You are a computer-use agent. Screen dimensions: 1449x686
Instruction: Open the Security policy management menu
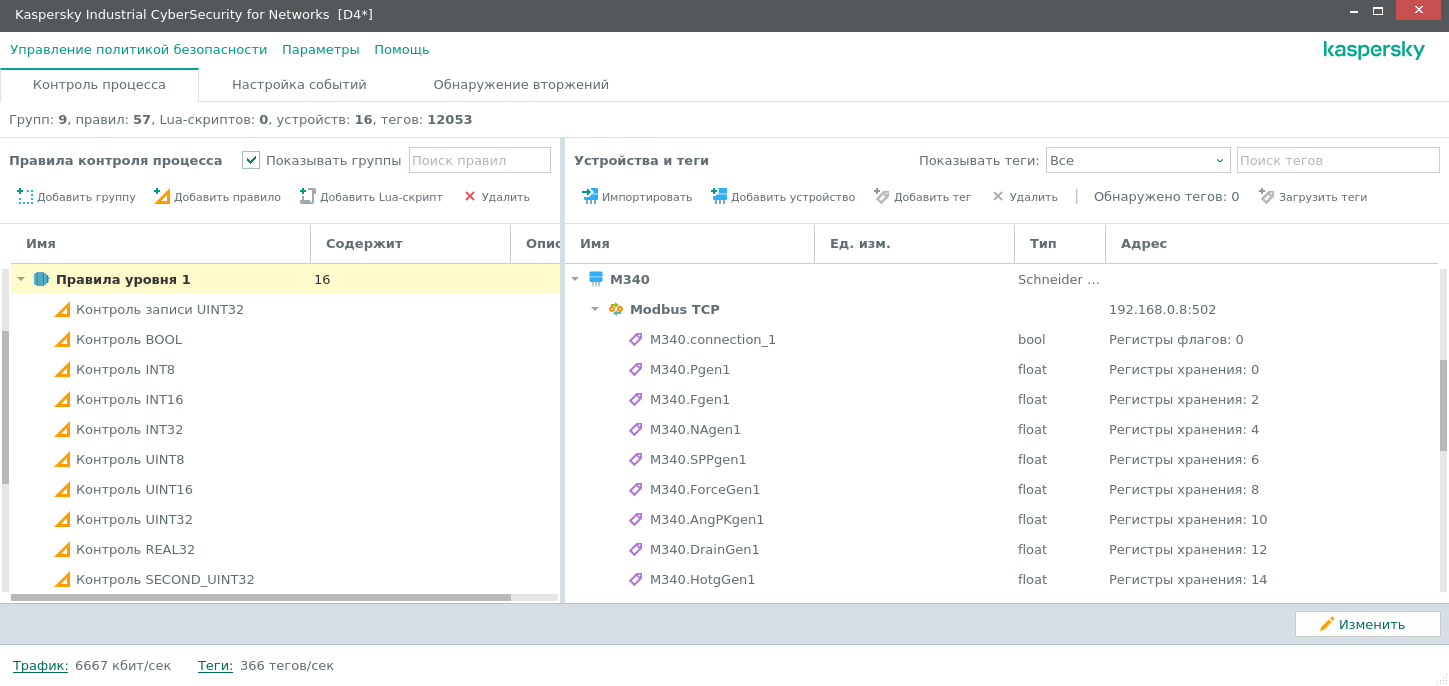point(139,50)
